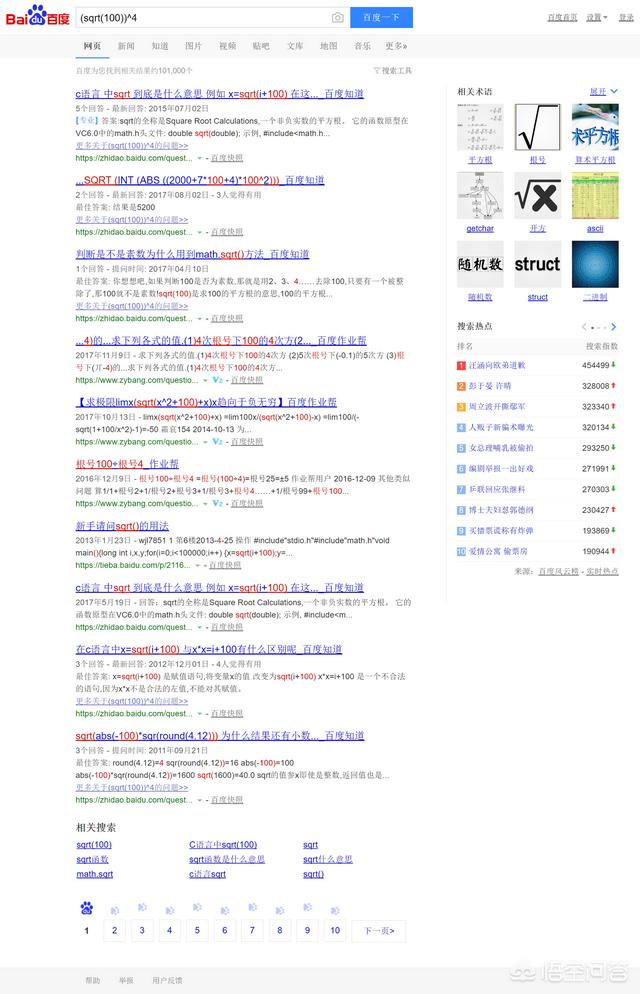Image resolution: width=640 pixels, height=994 pixels.
Task: Open related search c语言sqrt
Action: click(x=207, y=874)
